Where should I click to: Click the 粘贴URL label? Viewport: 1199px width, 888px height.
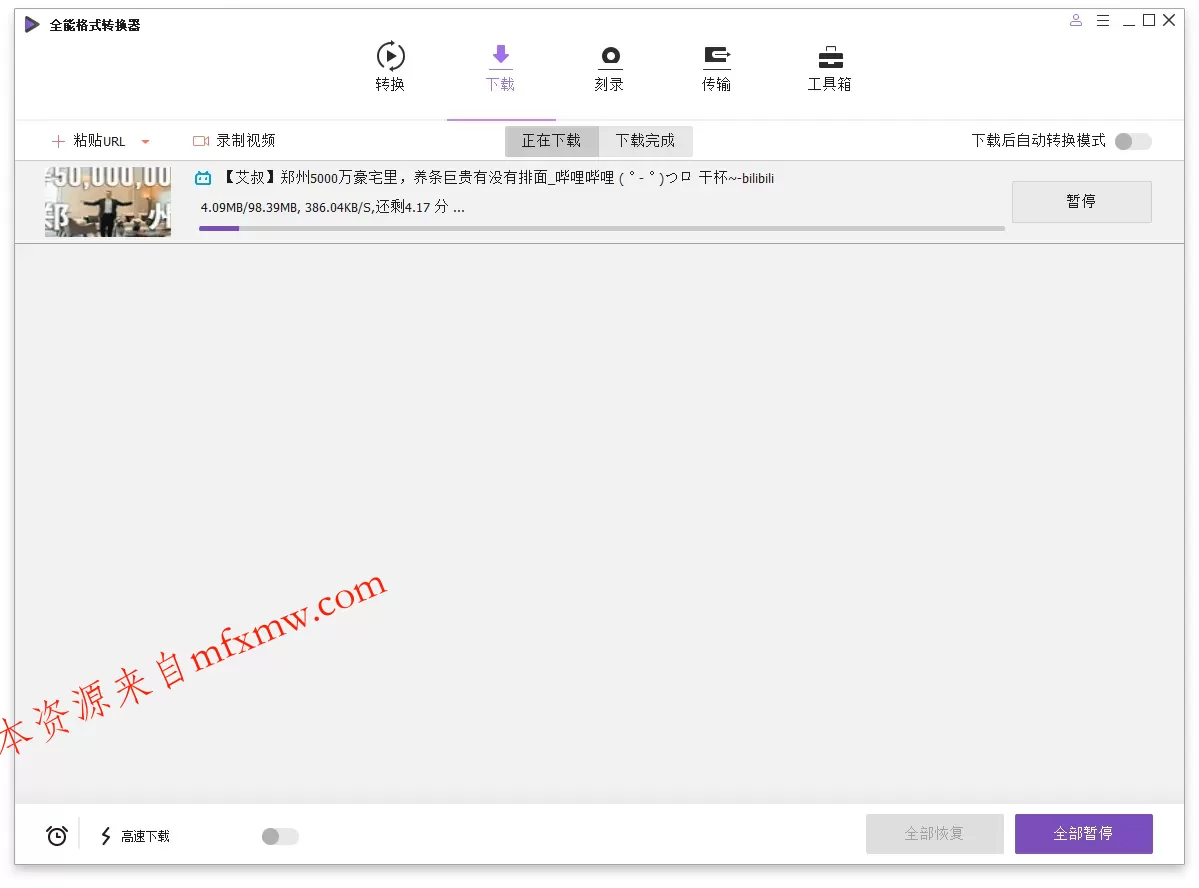tap(99, 141)
